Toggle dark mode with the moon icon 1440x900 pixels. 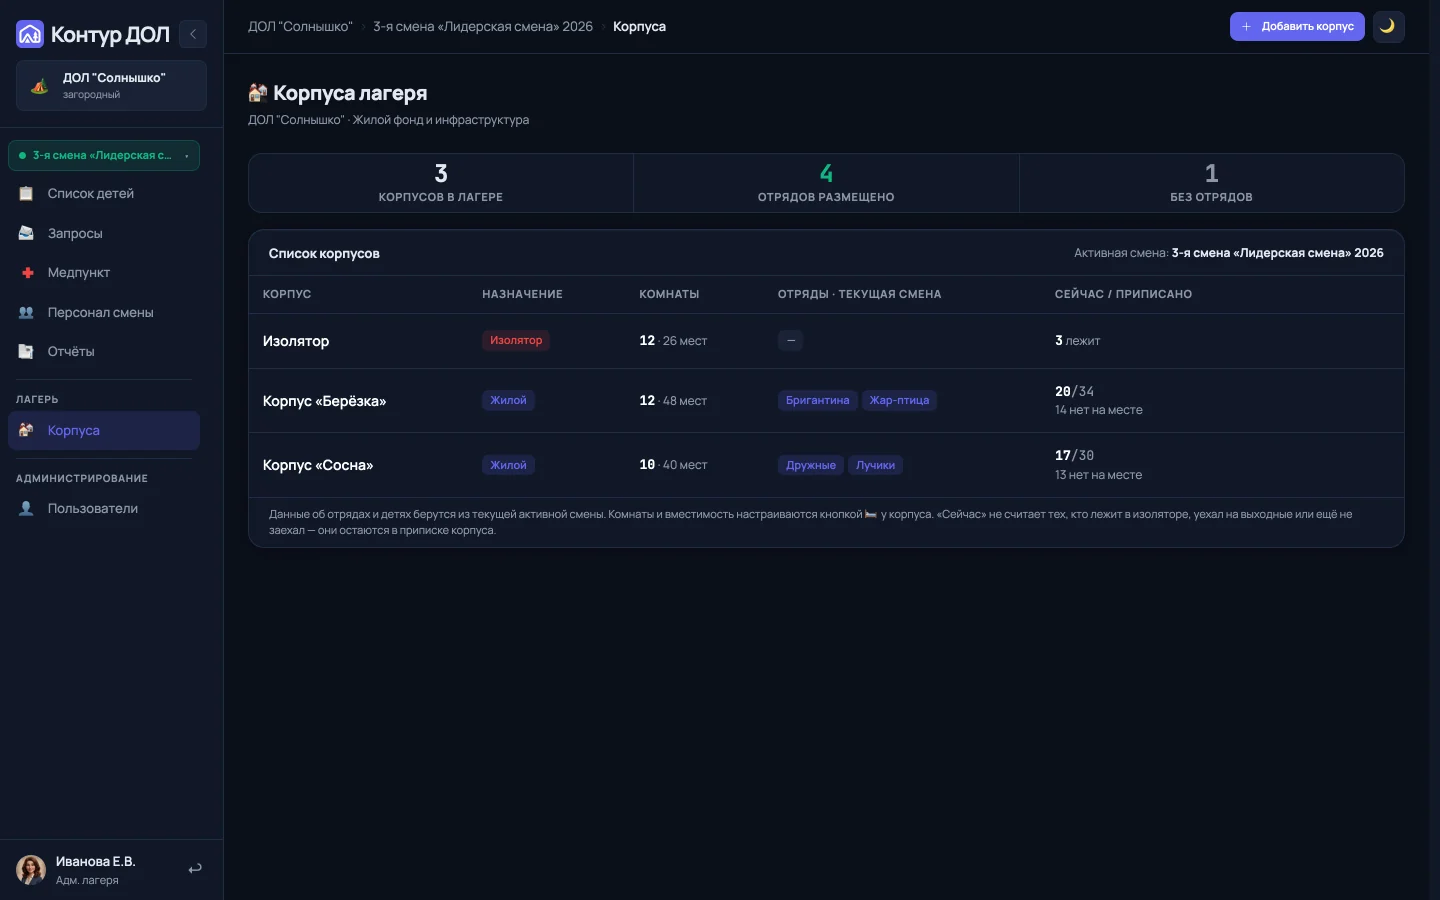click(1388, 27)
